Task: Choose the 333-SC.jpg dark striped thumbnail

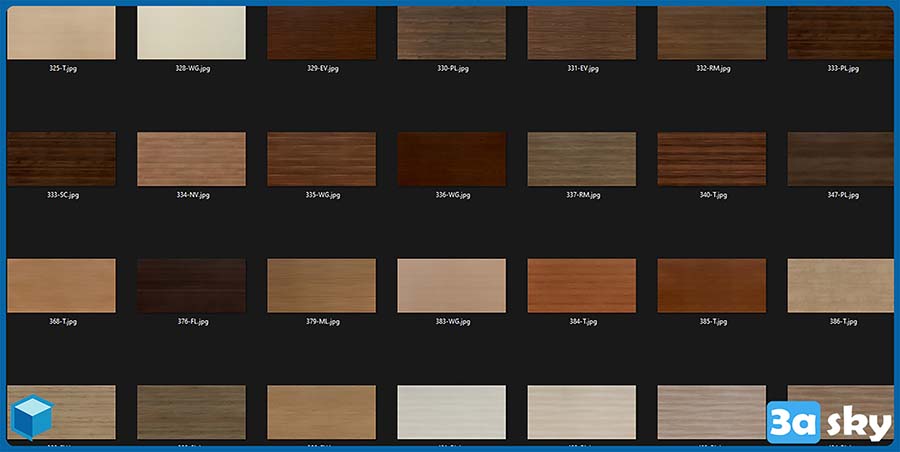Action: click(61, 159)
